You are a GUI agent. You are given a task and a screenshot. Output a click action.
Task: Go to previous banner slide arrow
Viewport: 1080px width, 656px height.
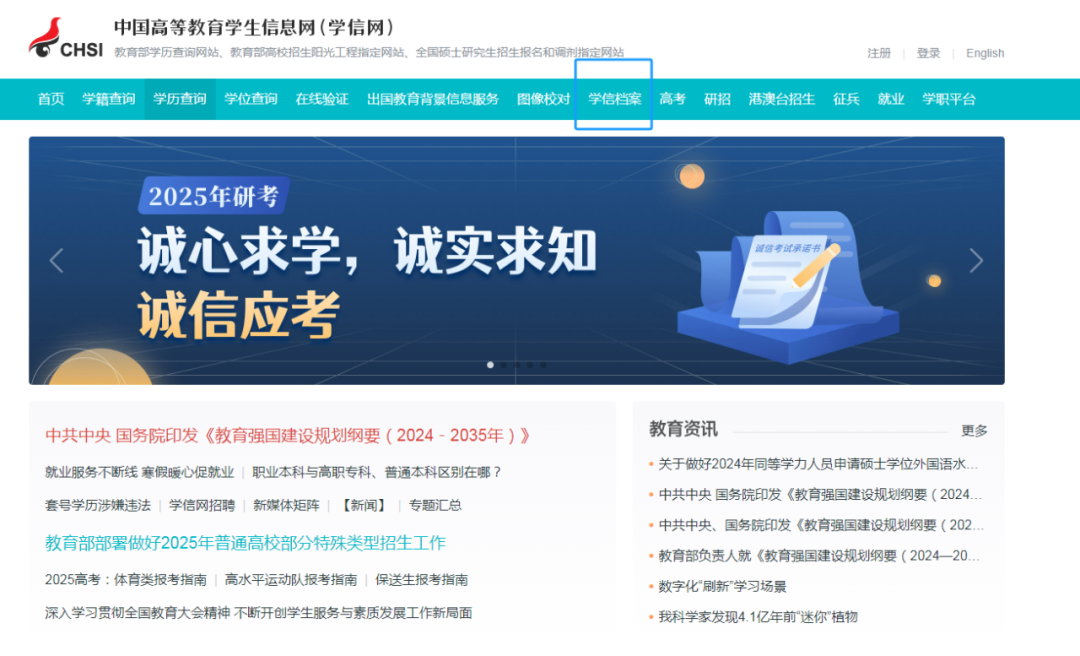point(56,260)
